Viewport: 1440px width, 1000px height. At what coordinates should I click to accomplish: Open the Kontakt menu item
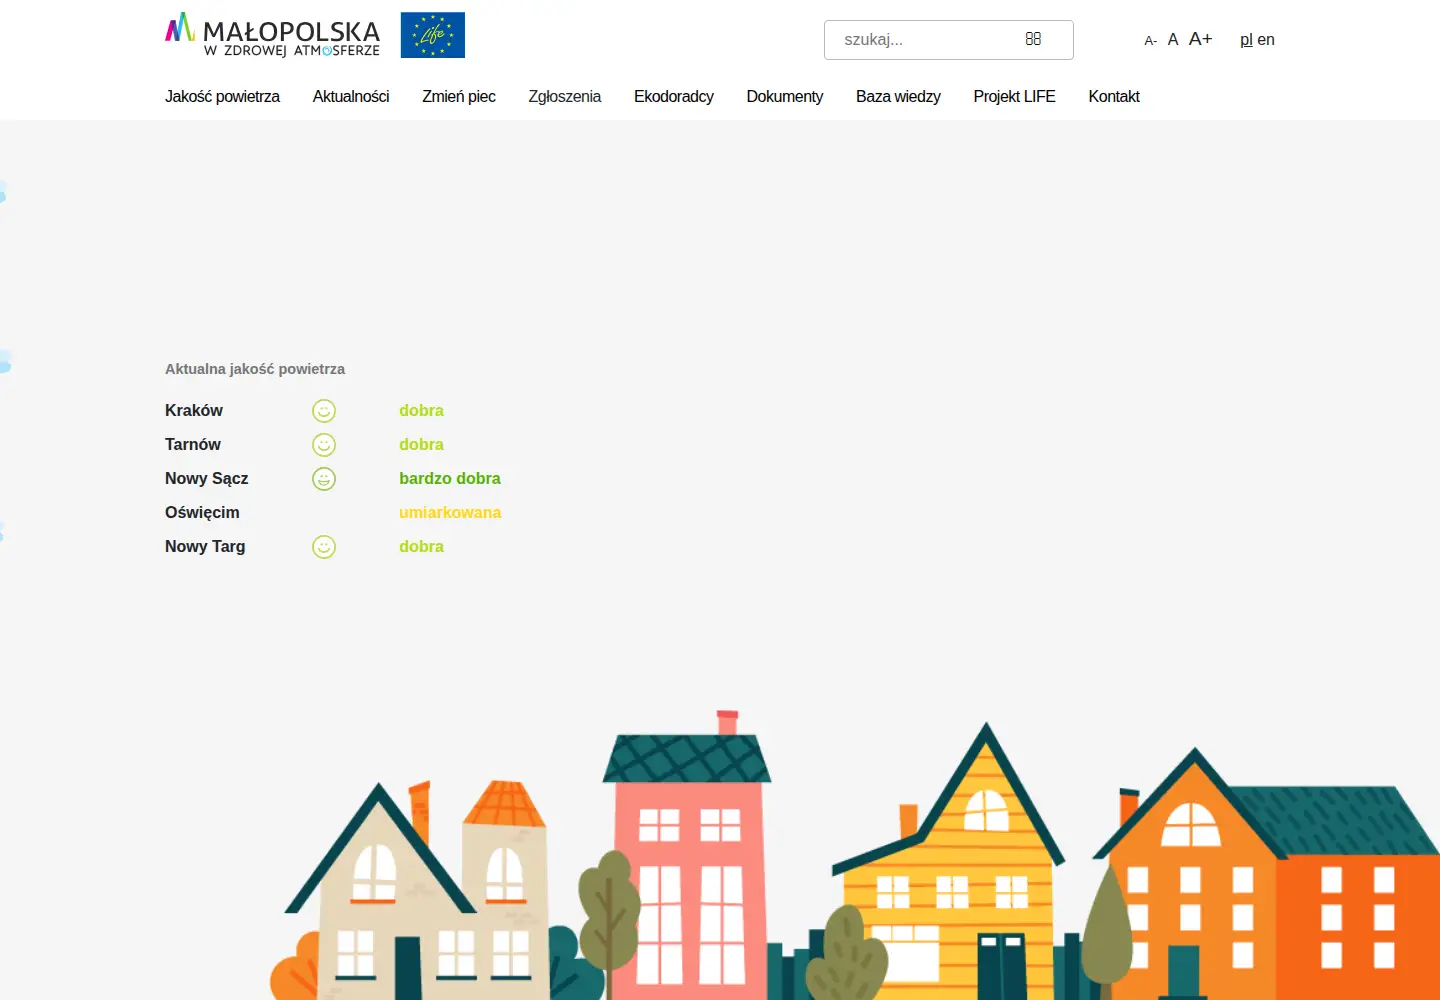point(1114,97)
